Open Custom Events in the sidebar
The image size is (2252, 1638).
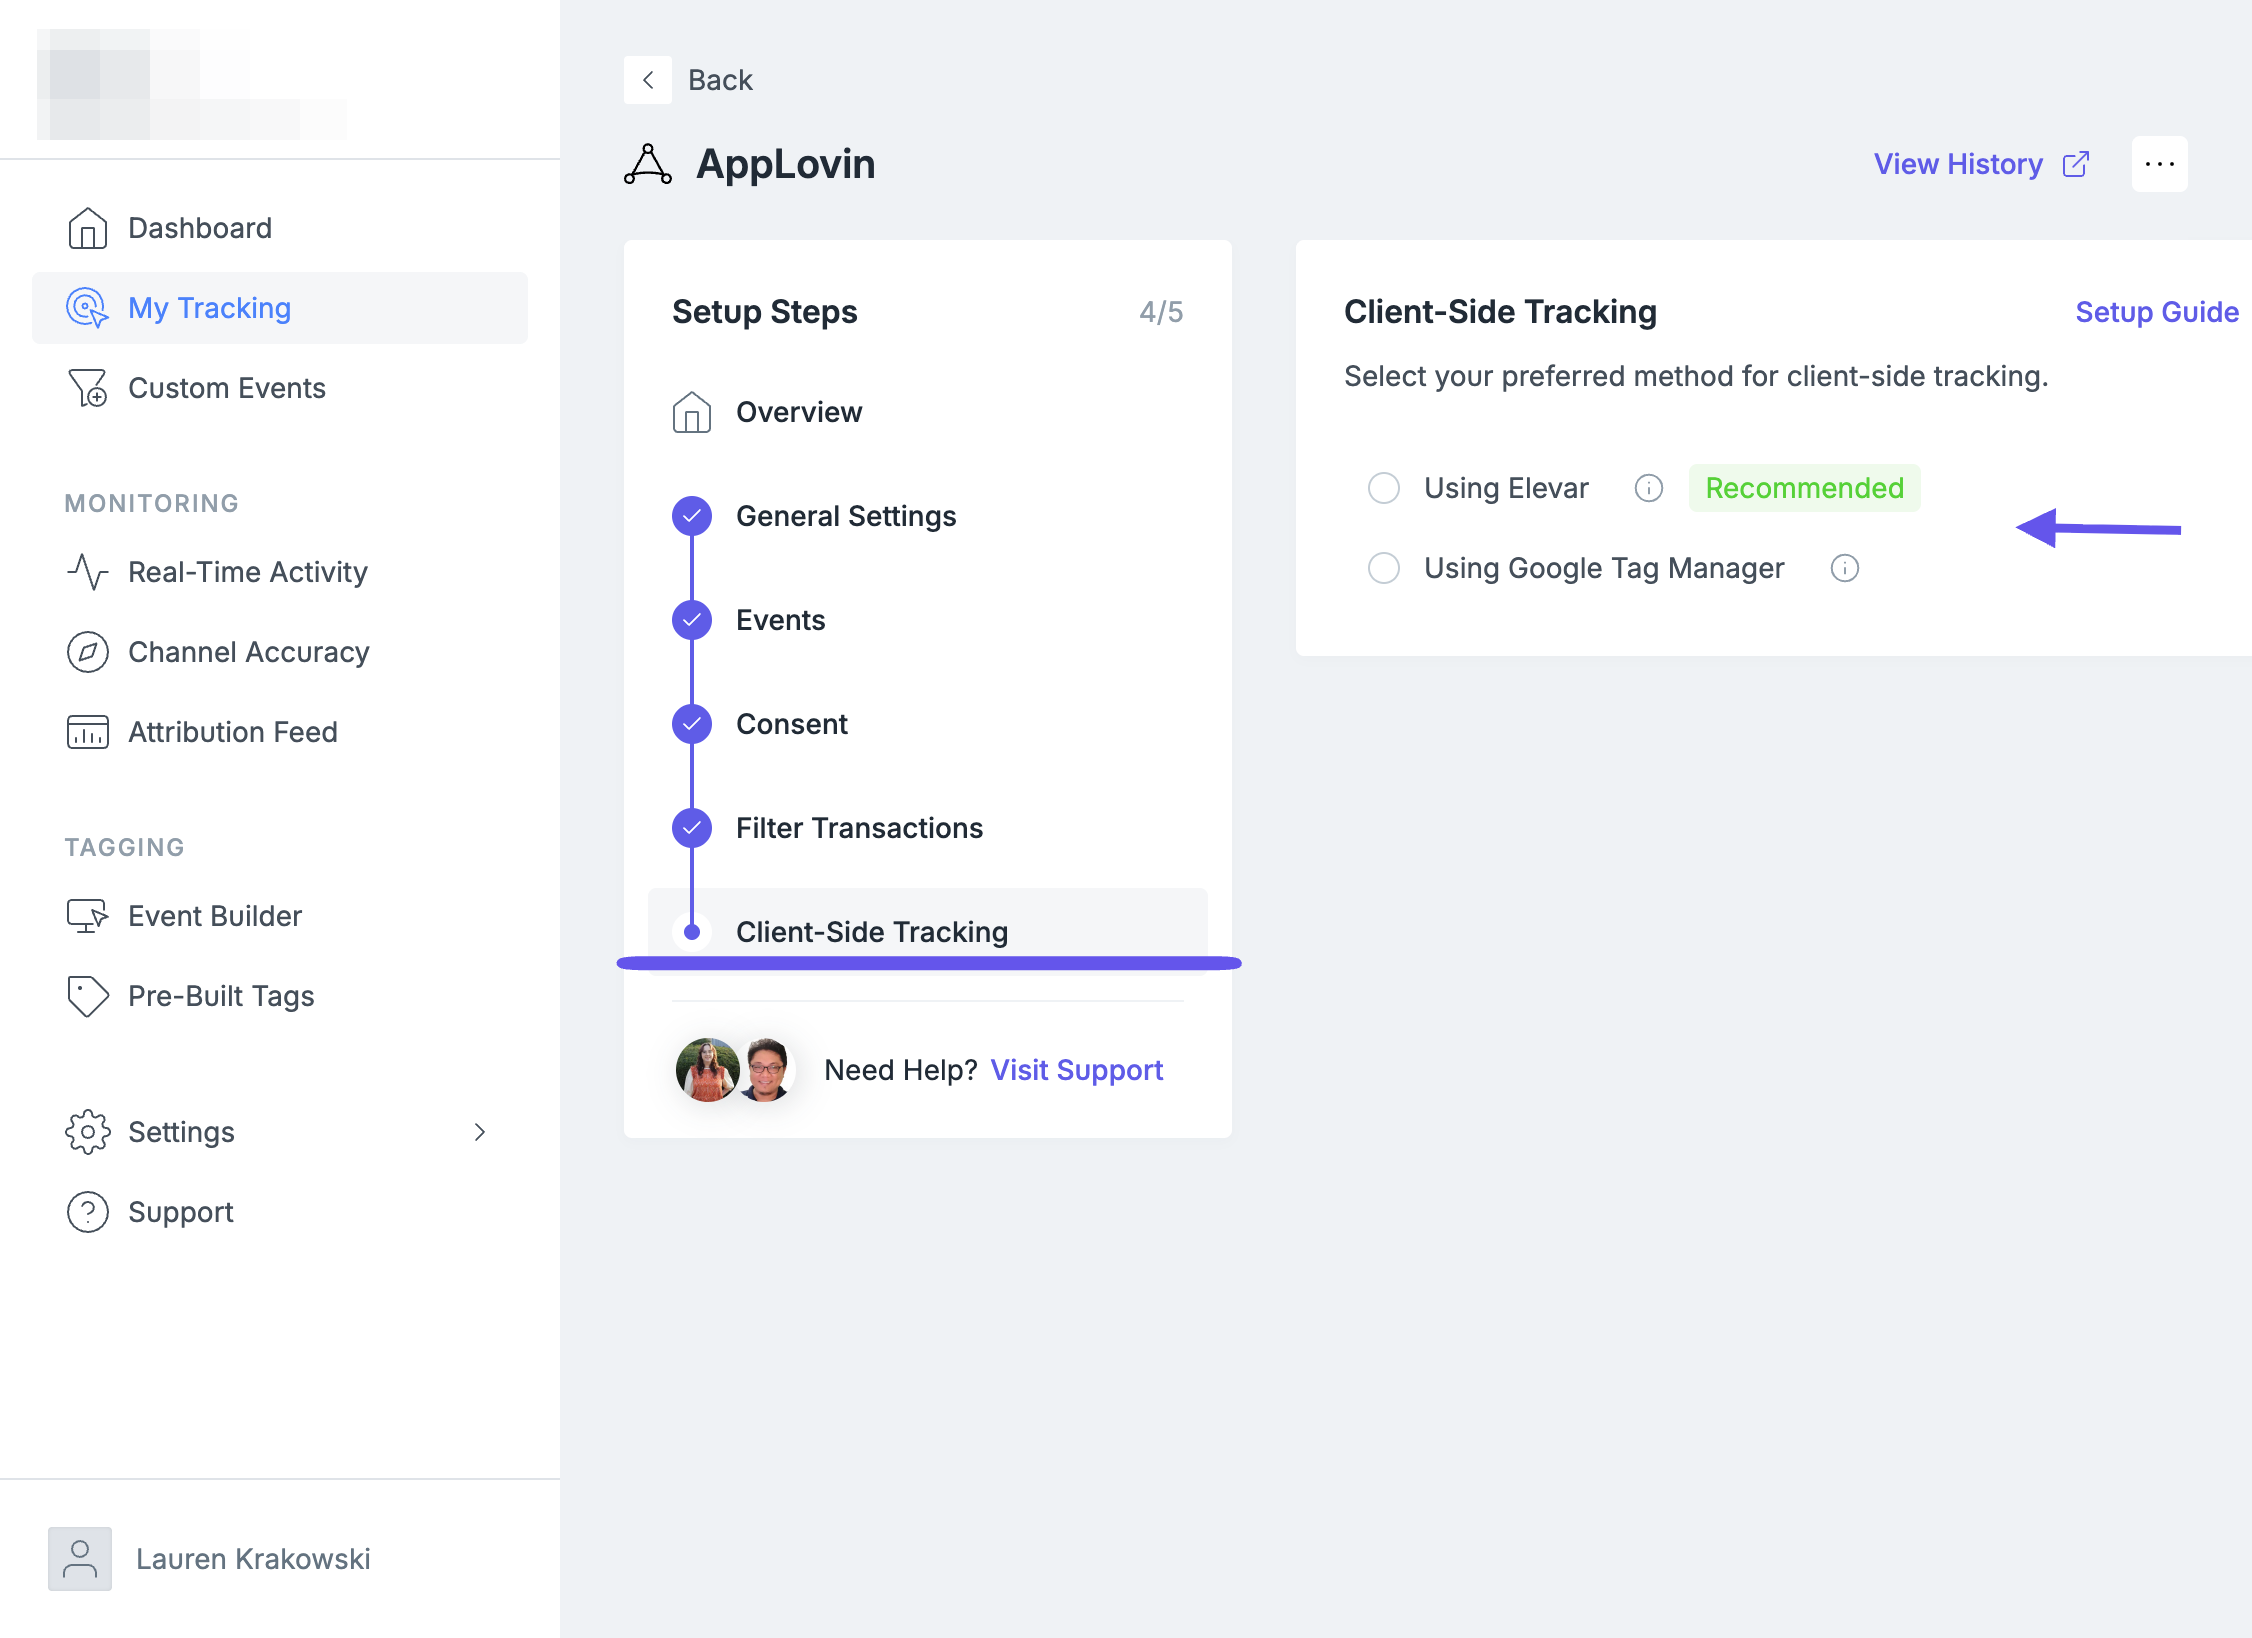click(280, 388)
